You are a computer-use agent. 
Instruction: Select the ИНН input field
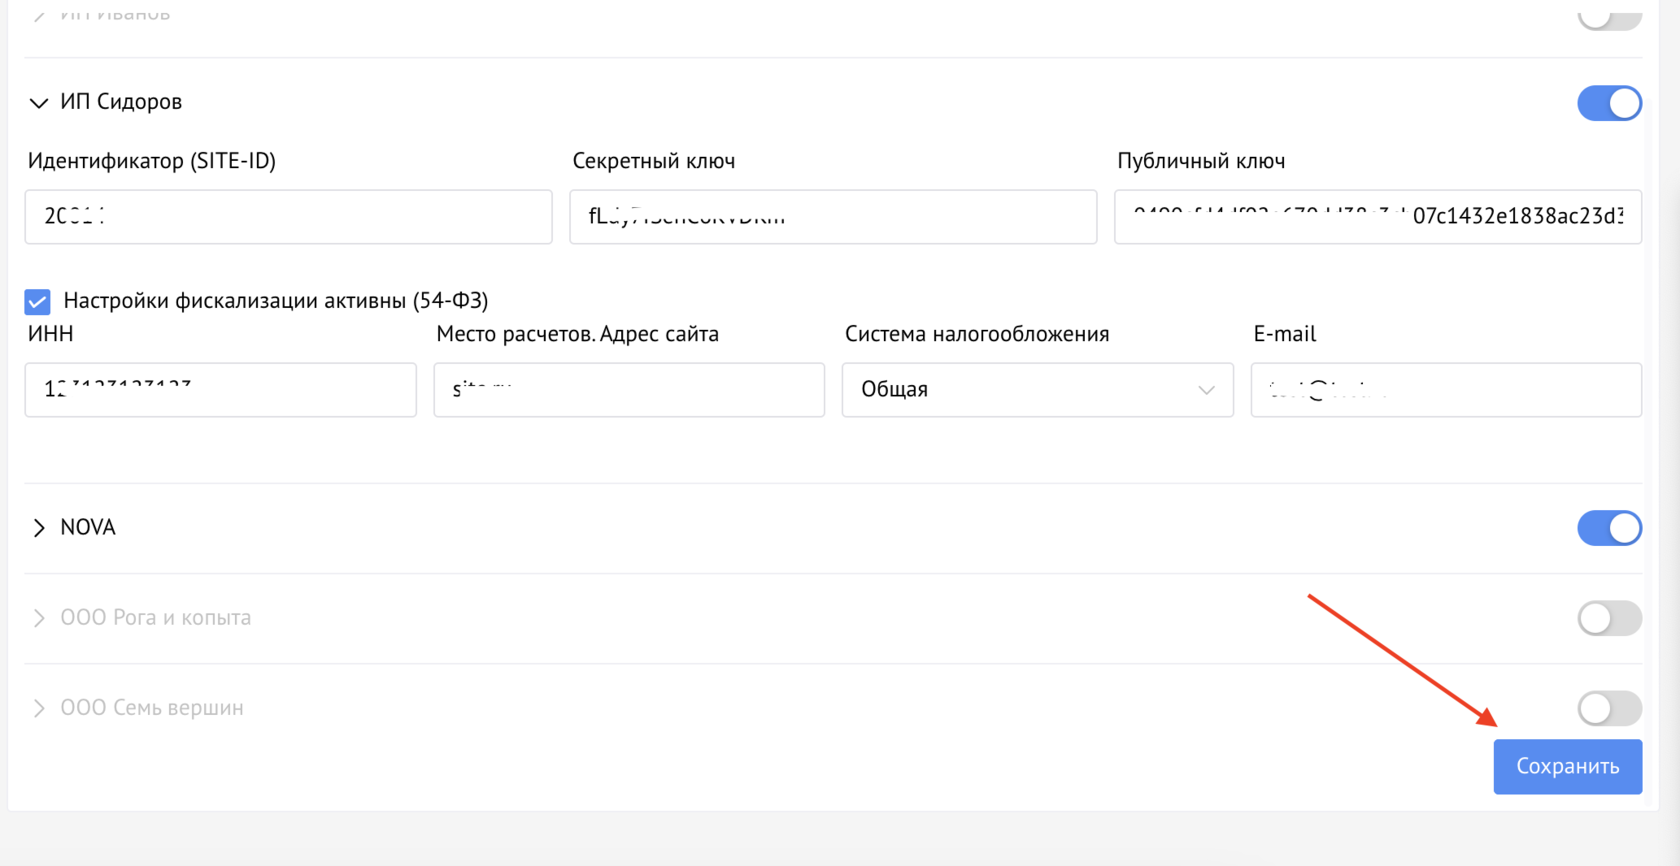(220, 390)
